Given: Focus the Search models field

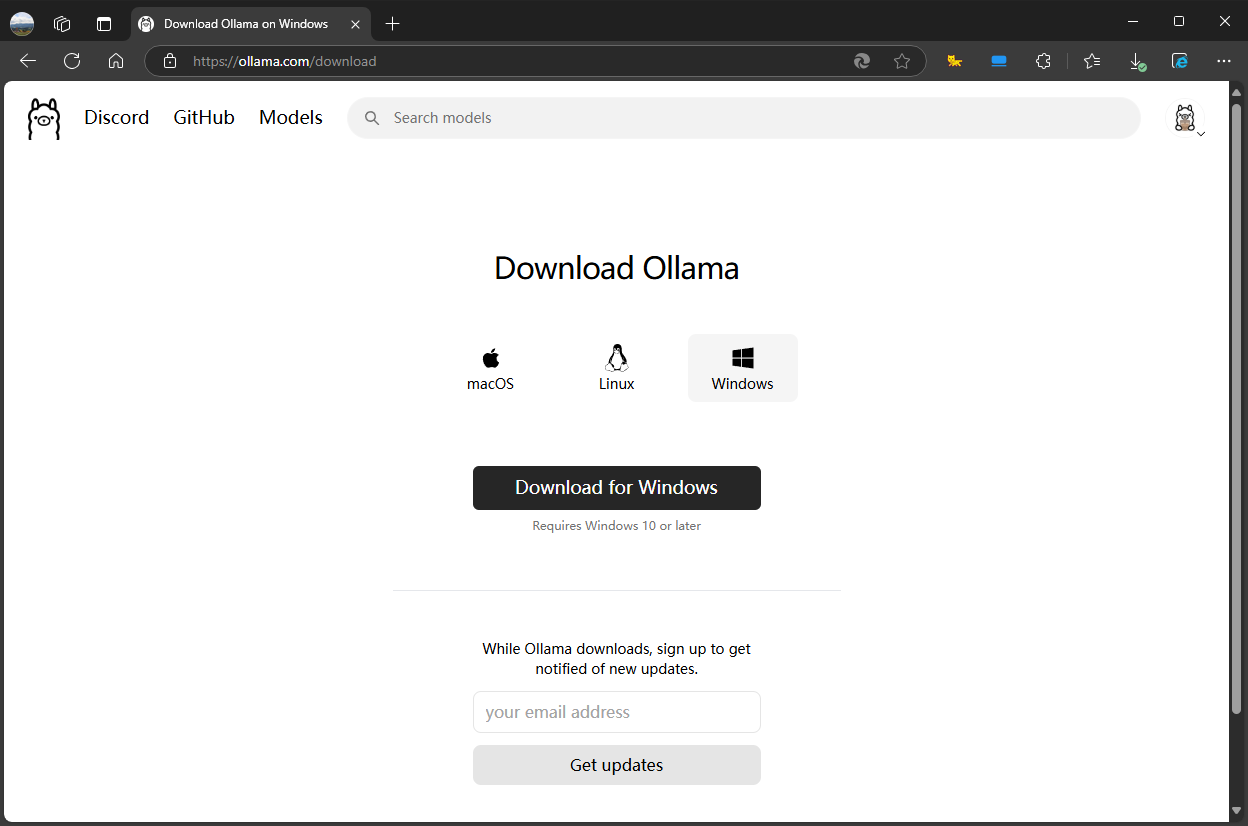Looking at the screenshot, I should tap(743, 118).
